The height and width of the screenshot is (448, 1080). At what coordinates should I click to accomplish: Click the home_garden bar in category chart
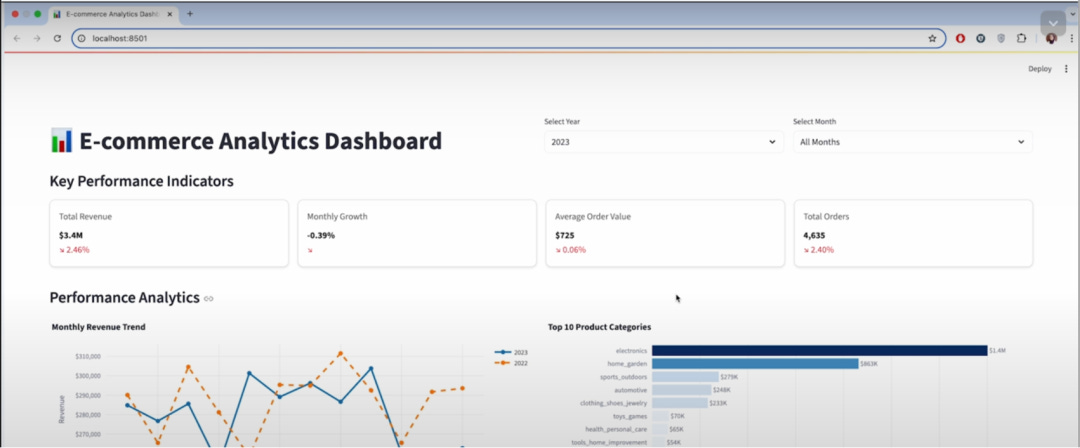coord(755,363)
